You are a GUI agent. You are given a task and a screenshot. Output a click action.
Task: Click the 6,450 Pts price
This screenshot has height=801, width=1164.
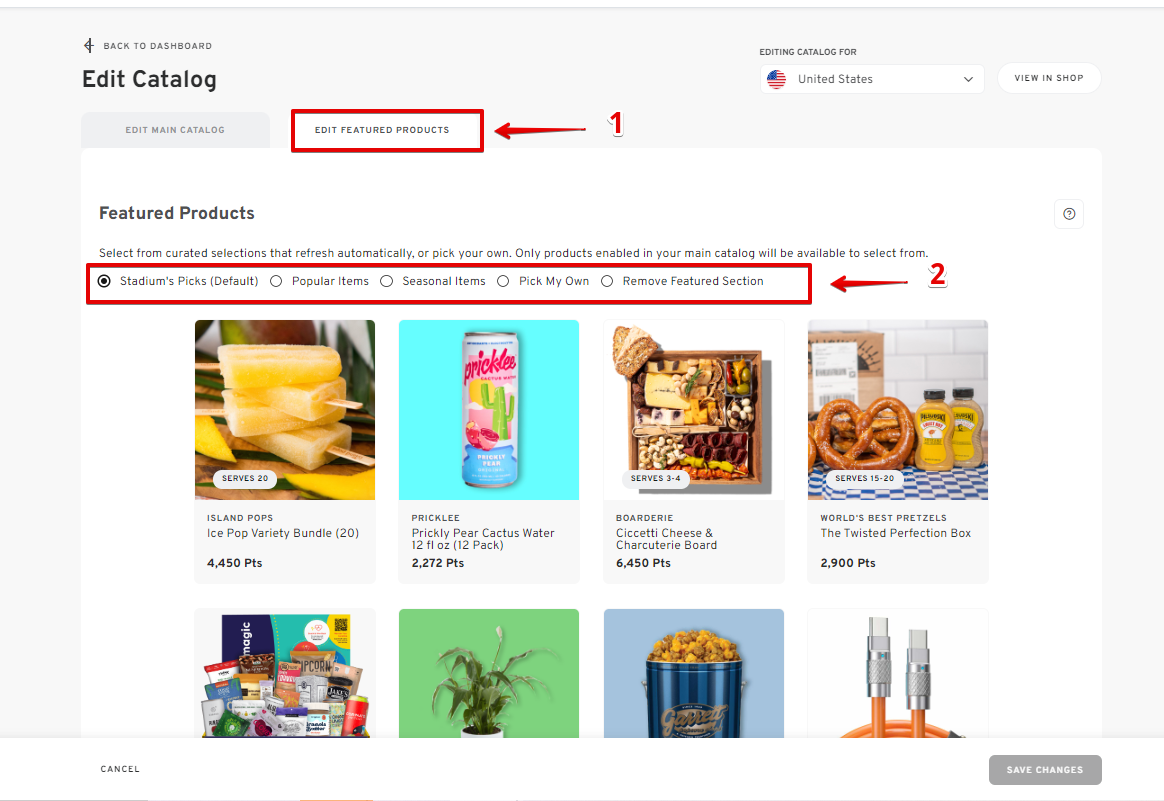point(643,563)
